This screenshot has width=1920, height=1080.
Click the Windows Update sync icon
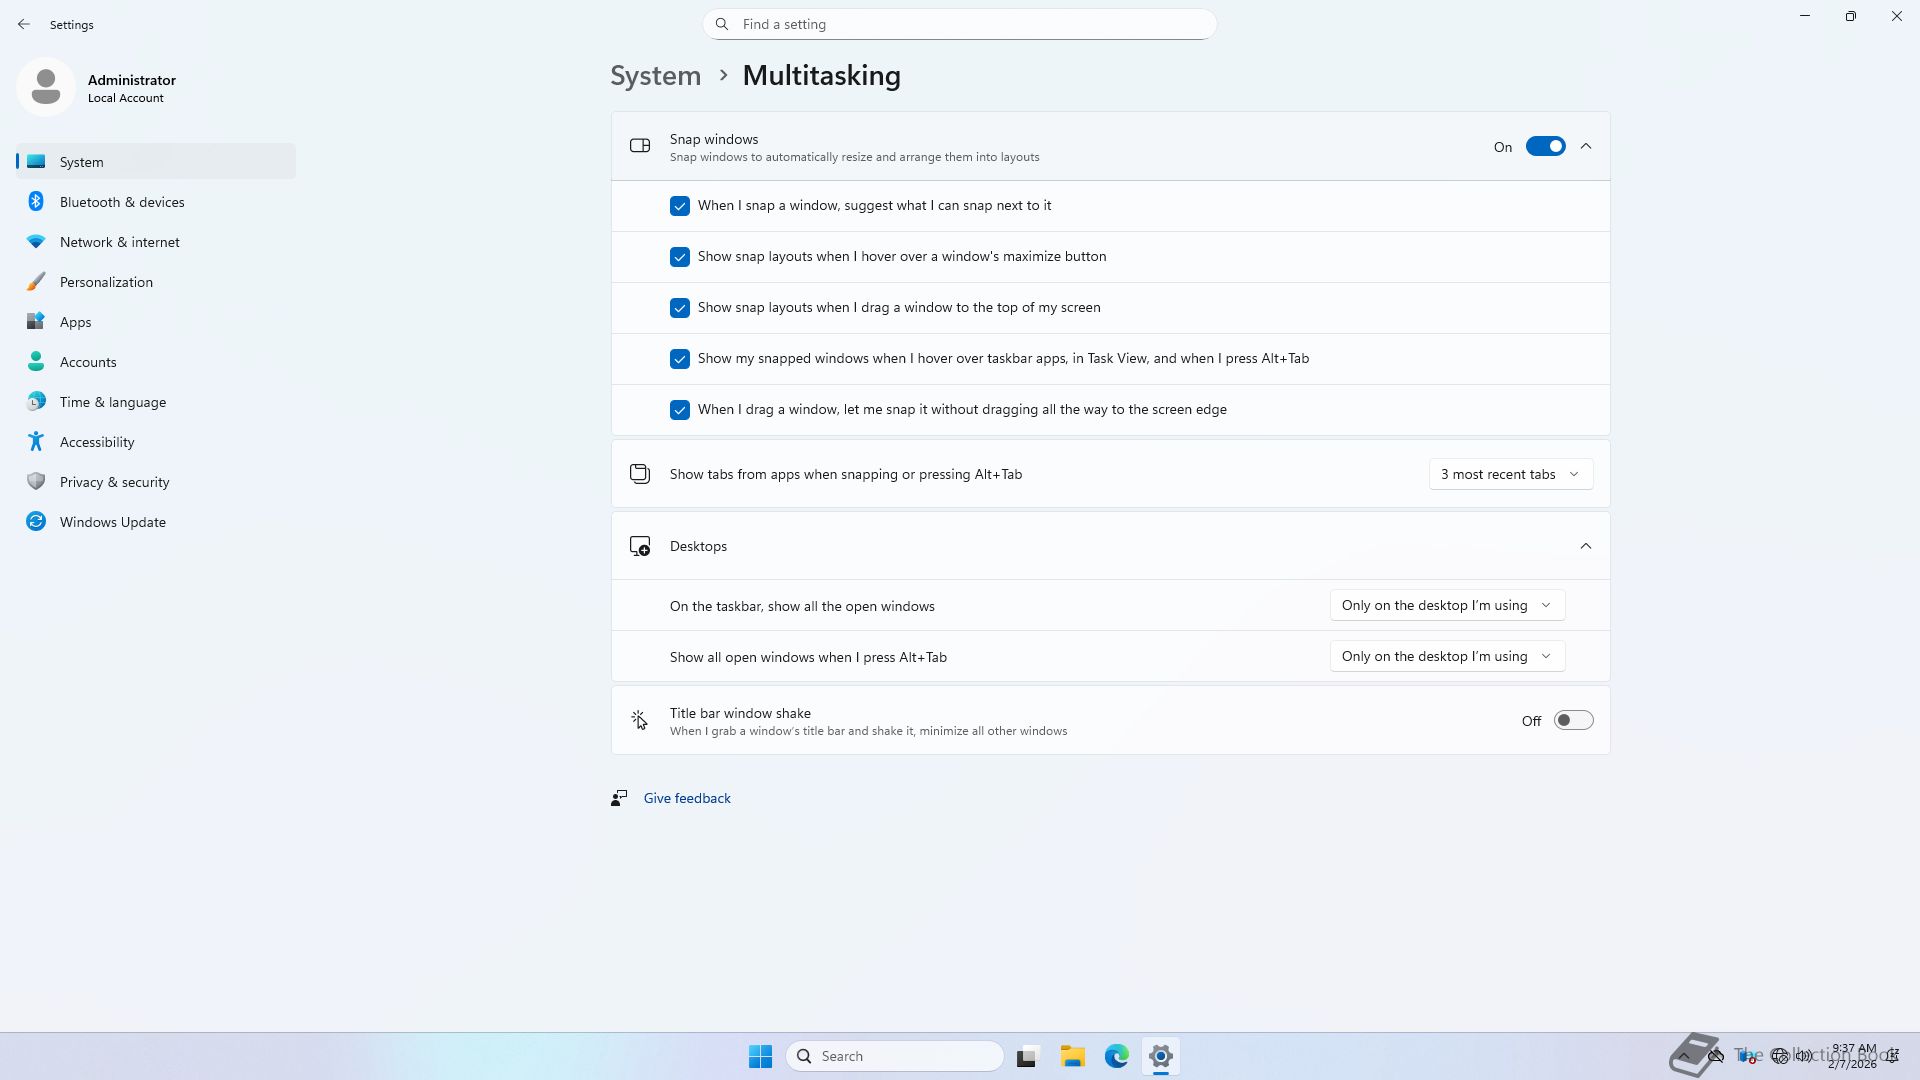tap(36, 522)
